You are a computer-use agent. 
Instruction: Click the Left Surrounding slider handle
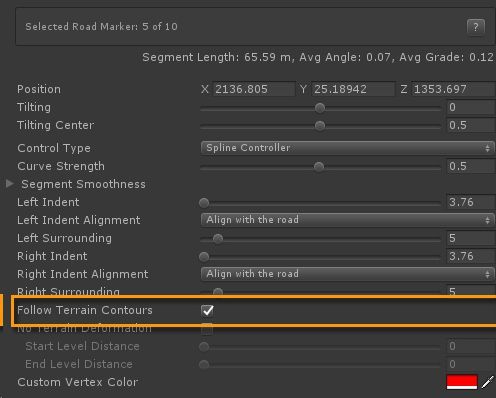[x=218, y=239]
